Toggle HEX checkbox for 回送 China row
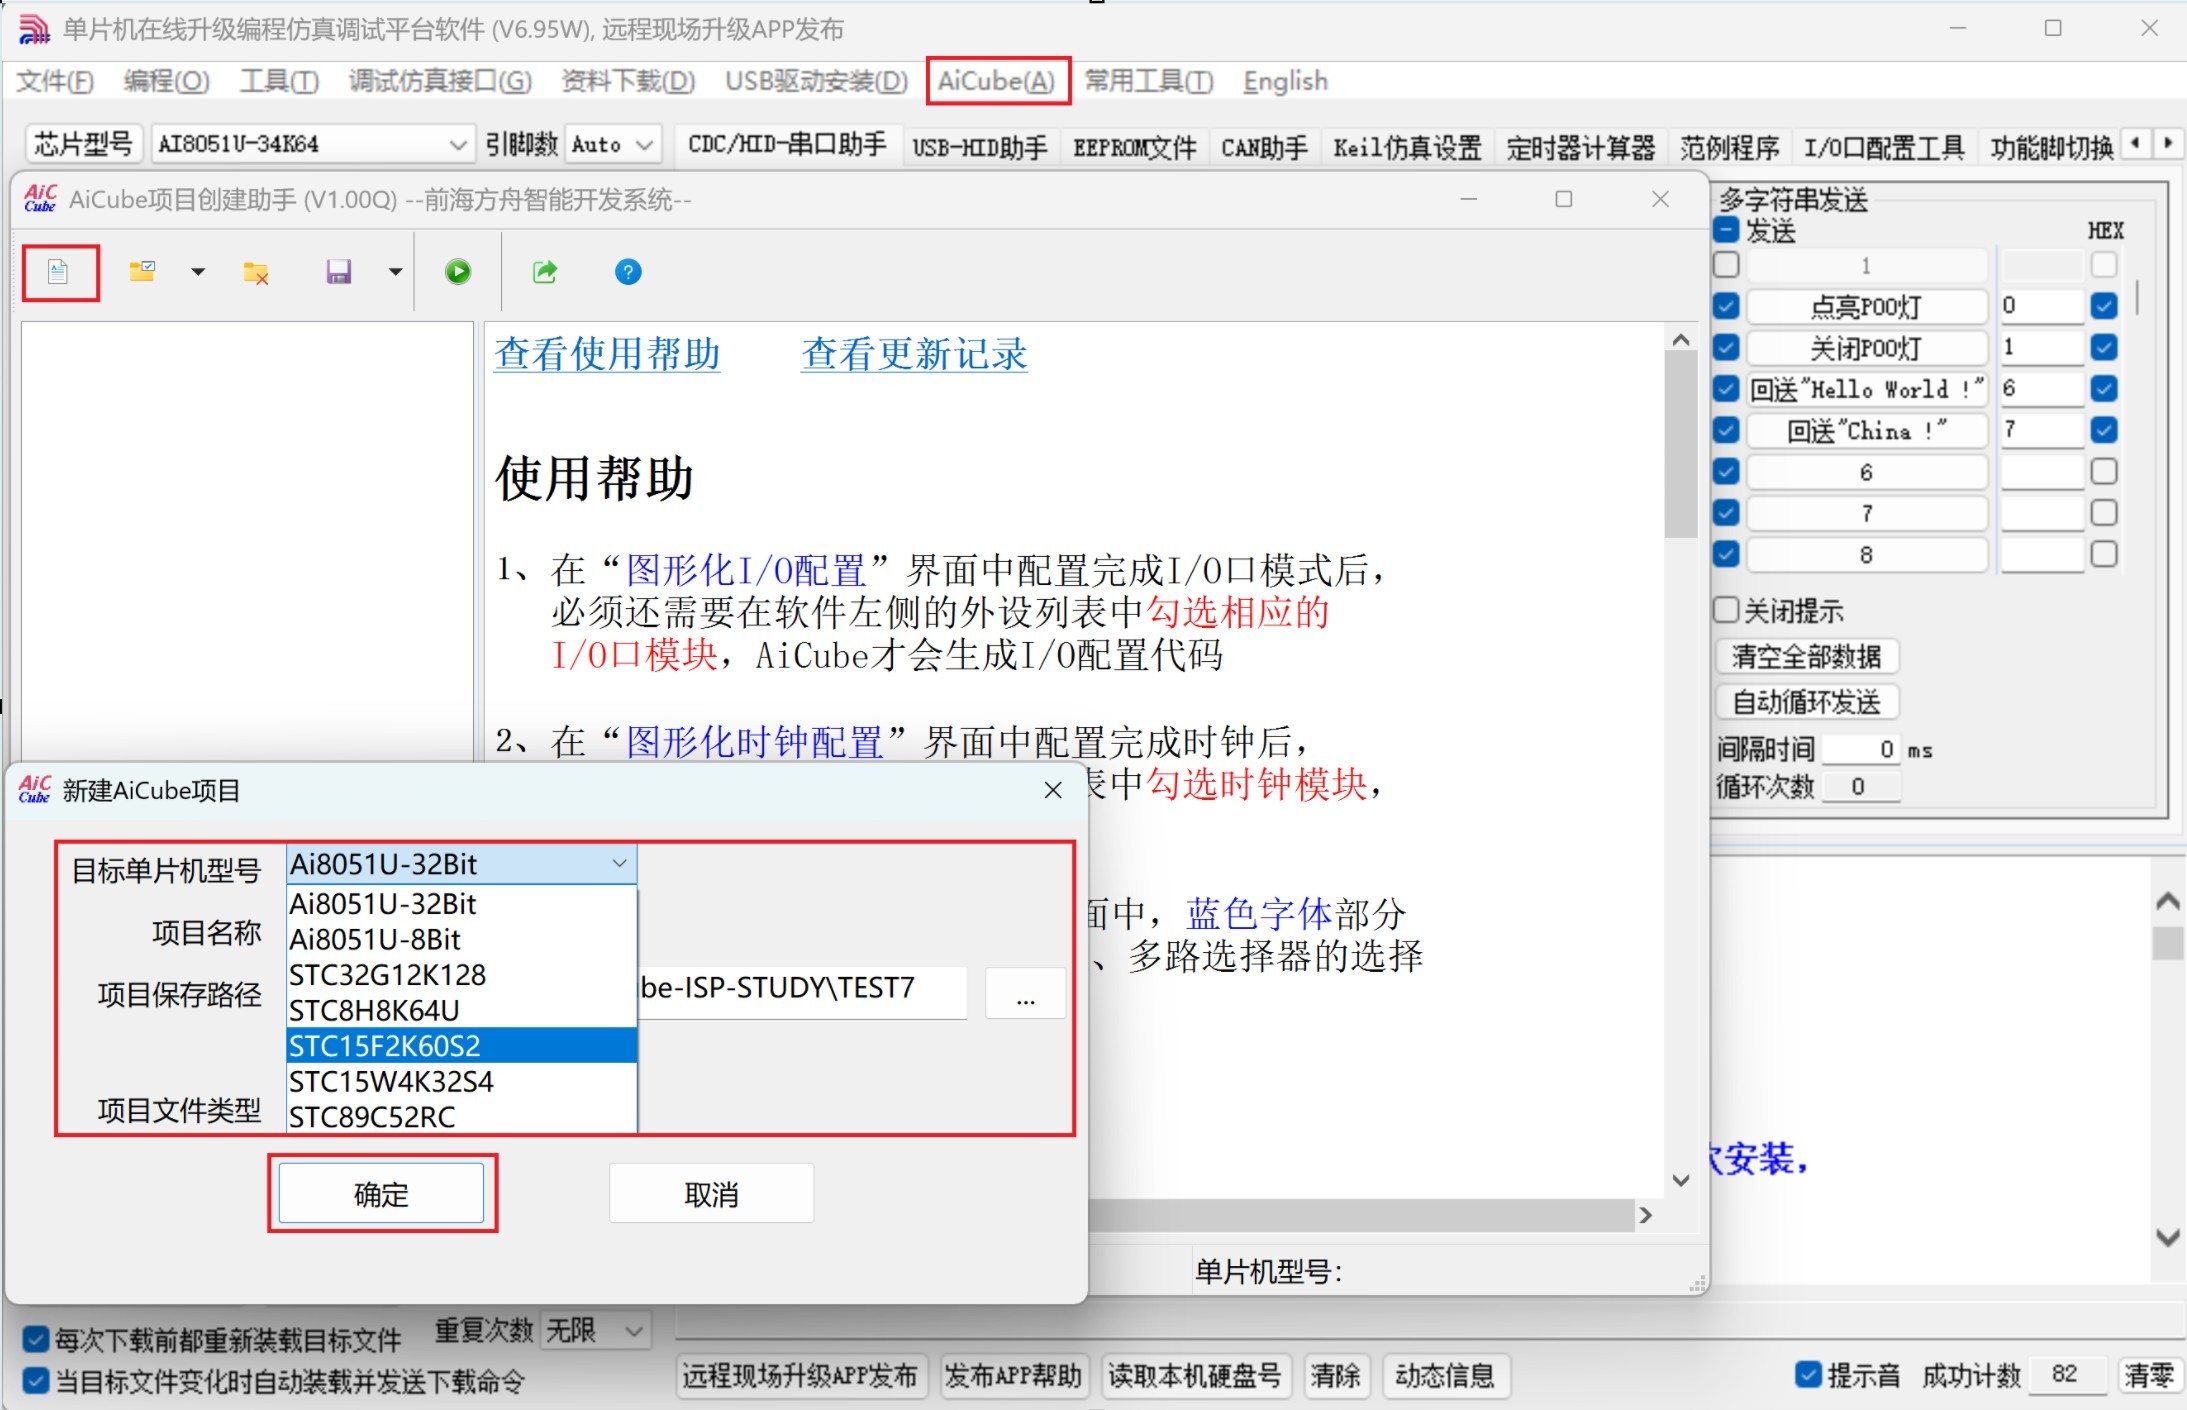 pyautogui.click(x=2104, y=430)
